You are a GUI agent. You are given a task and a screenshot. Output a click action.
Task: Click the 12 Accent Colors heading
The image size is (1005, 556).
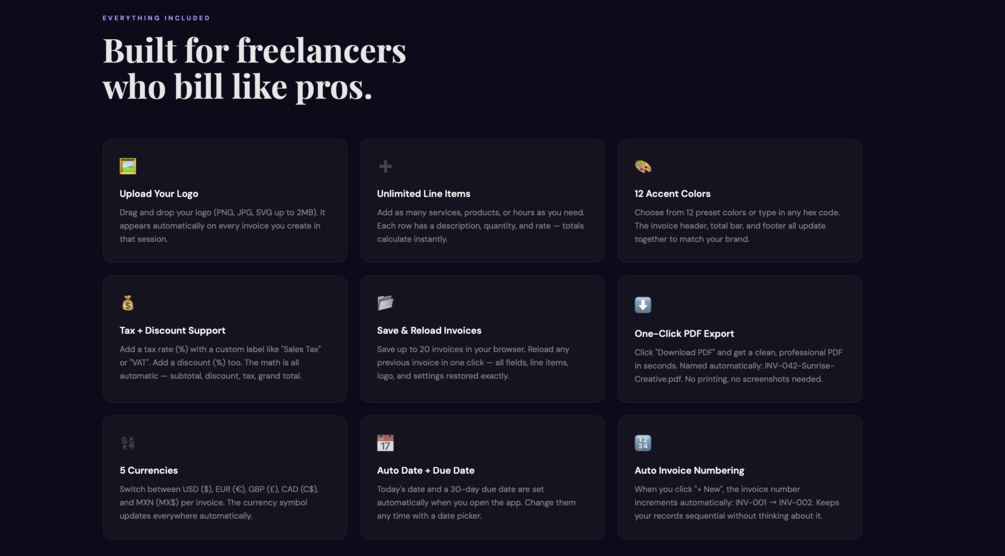672,194
